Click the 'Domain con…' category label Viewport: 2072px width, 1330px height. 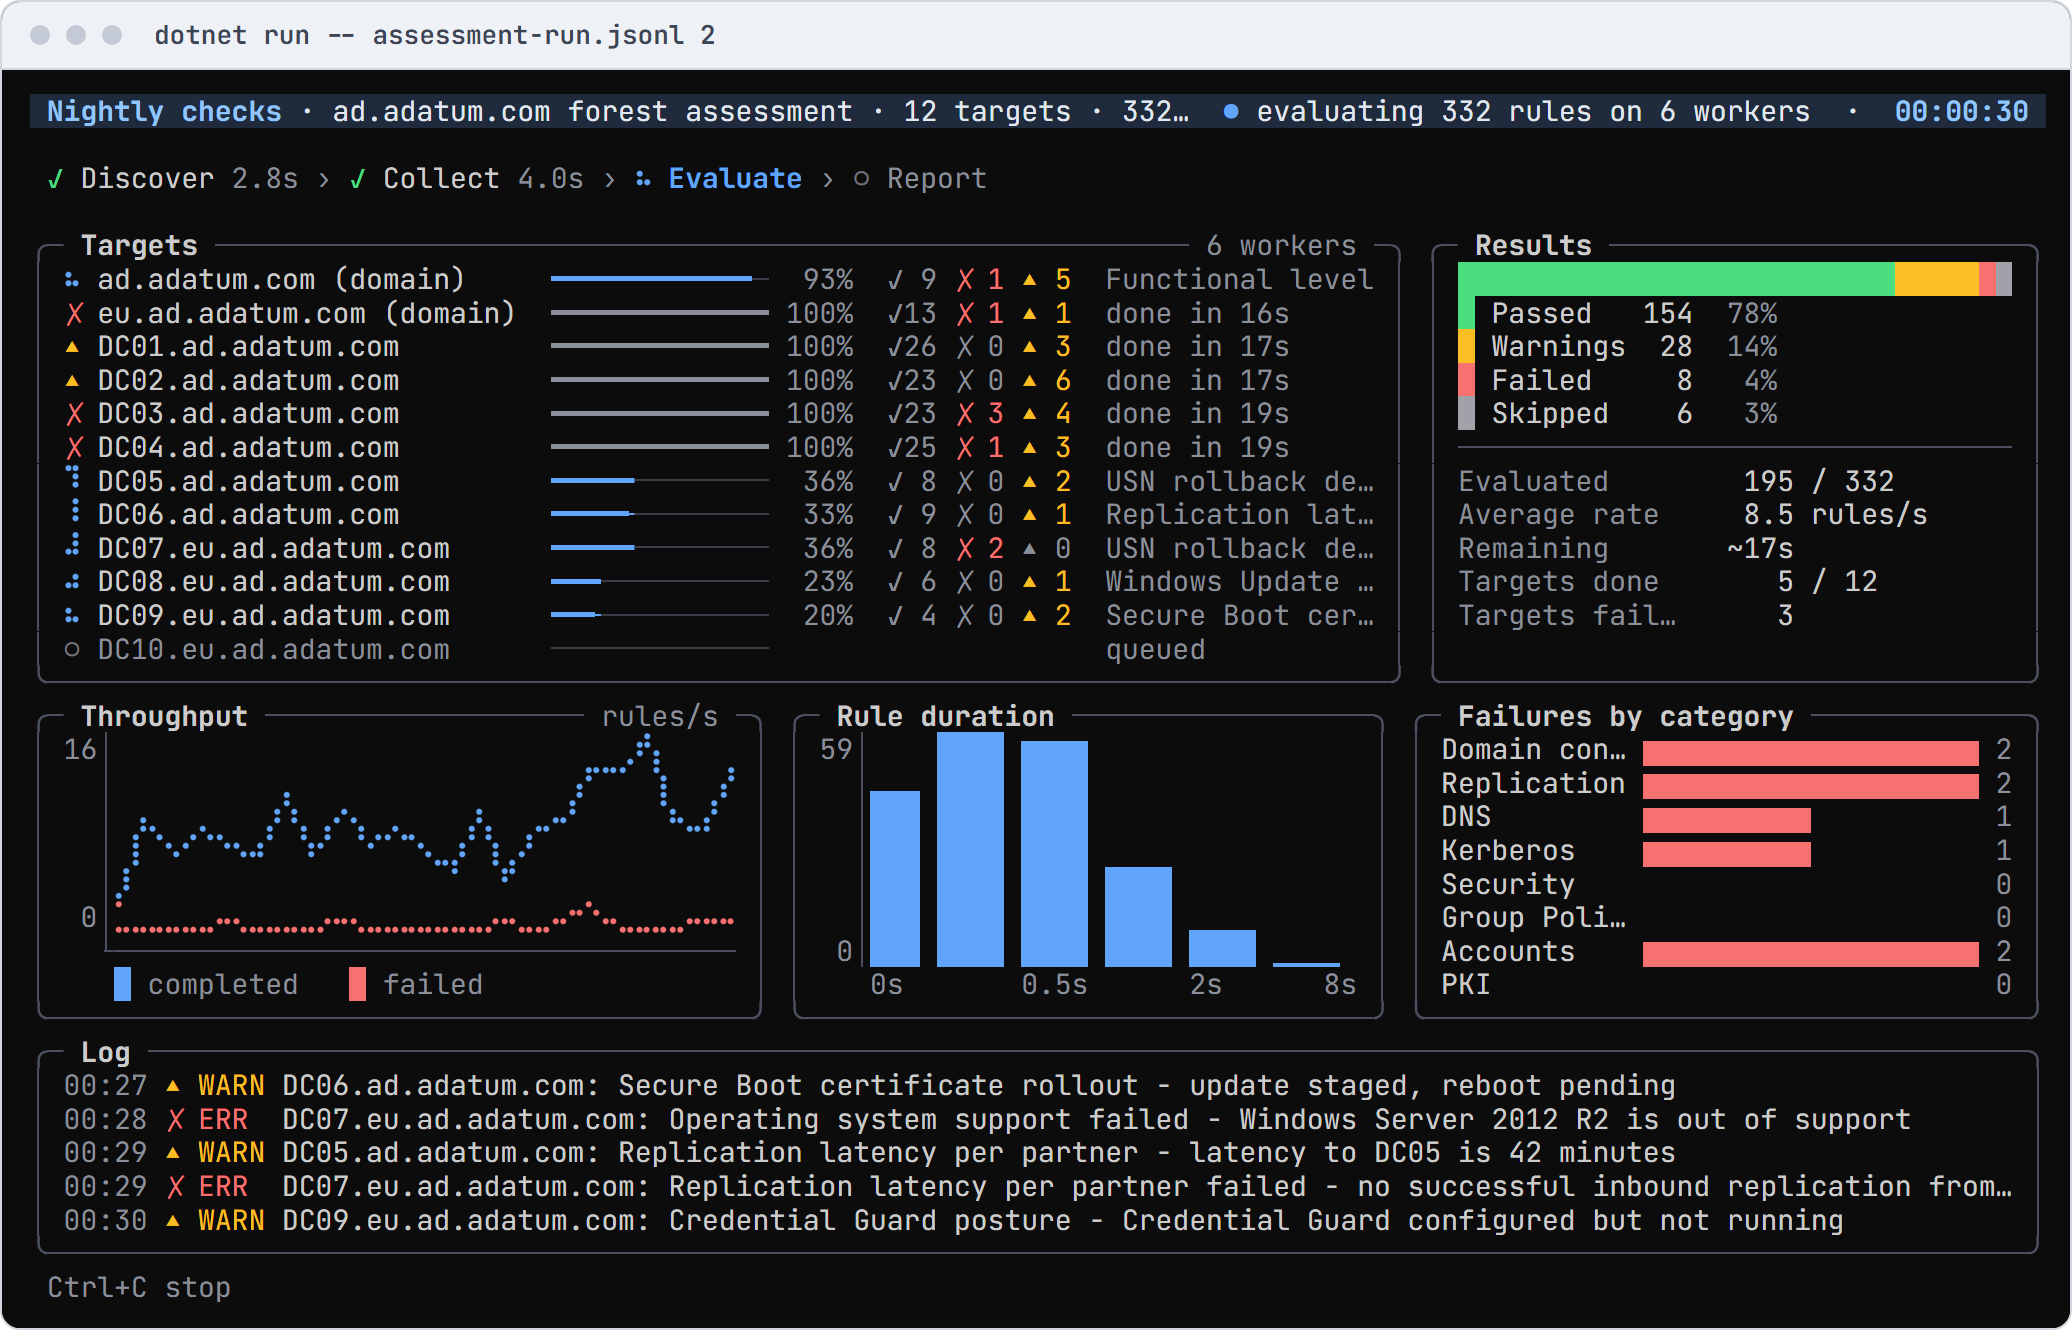coord(1533,750)
